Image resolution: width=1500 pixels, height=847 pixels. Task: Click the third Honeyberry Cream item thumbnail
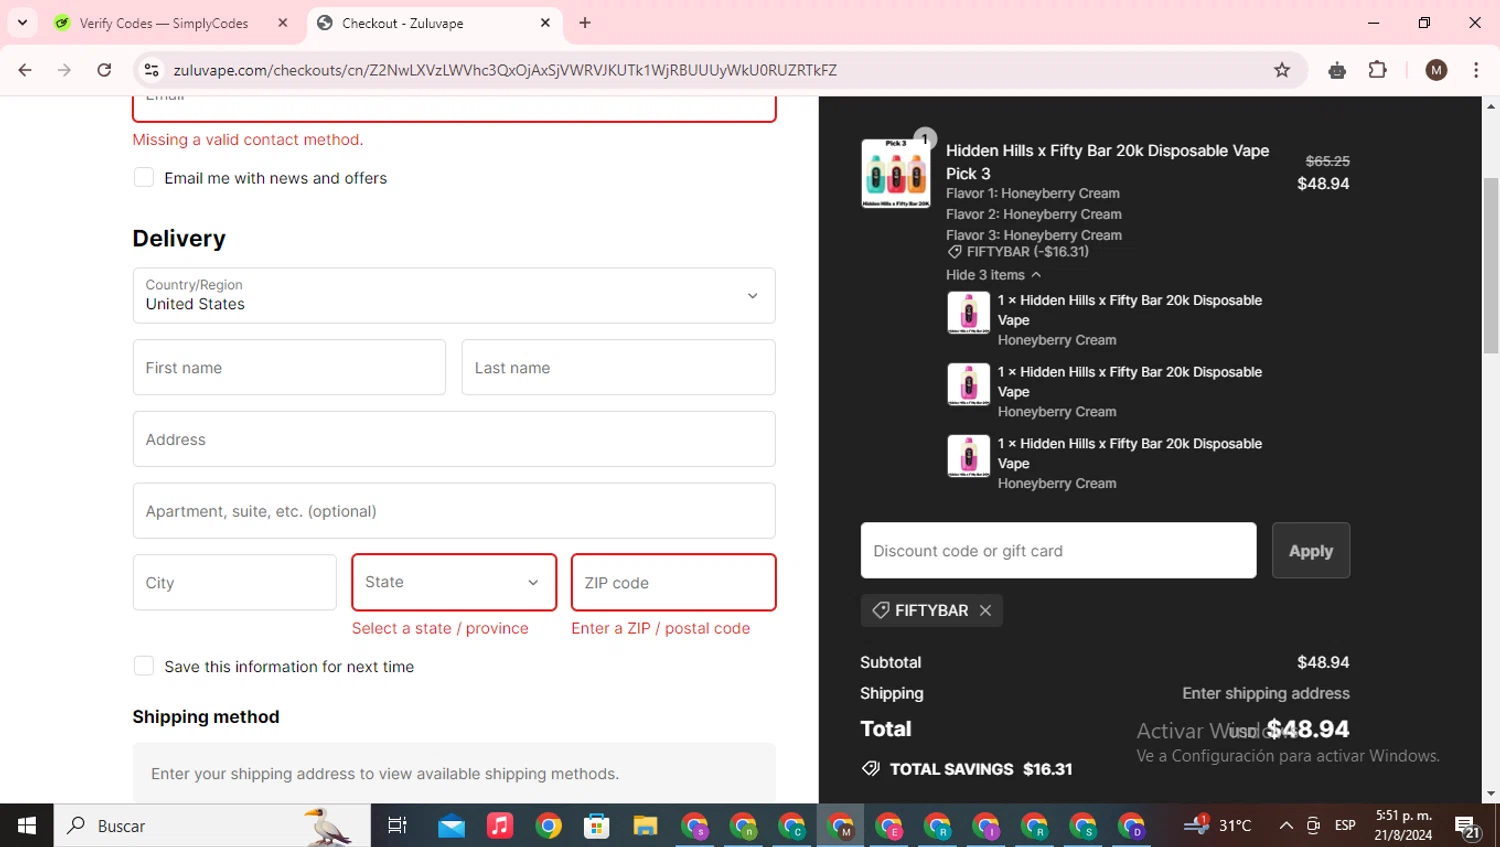[x=968, y=457]
